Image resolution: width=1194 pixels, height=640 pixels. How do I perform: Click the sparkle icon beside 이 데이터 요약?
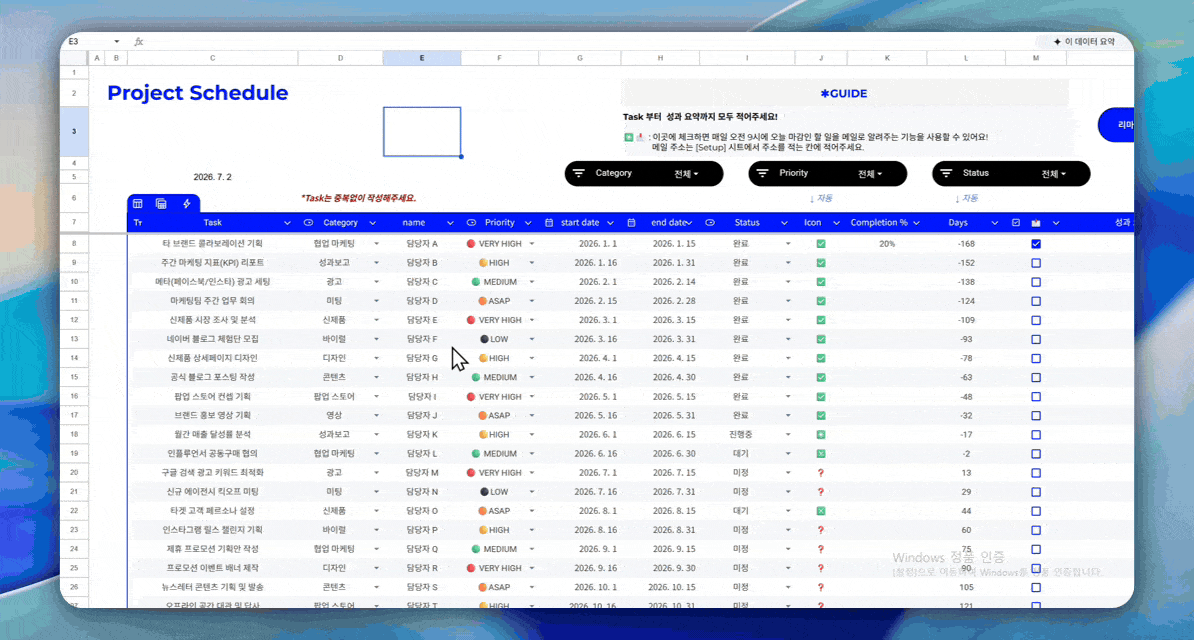1057,41
